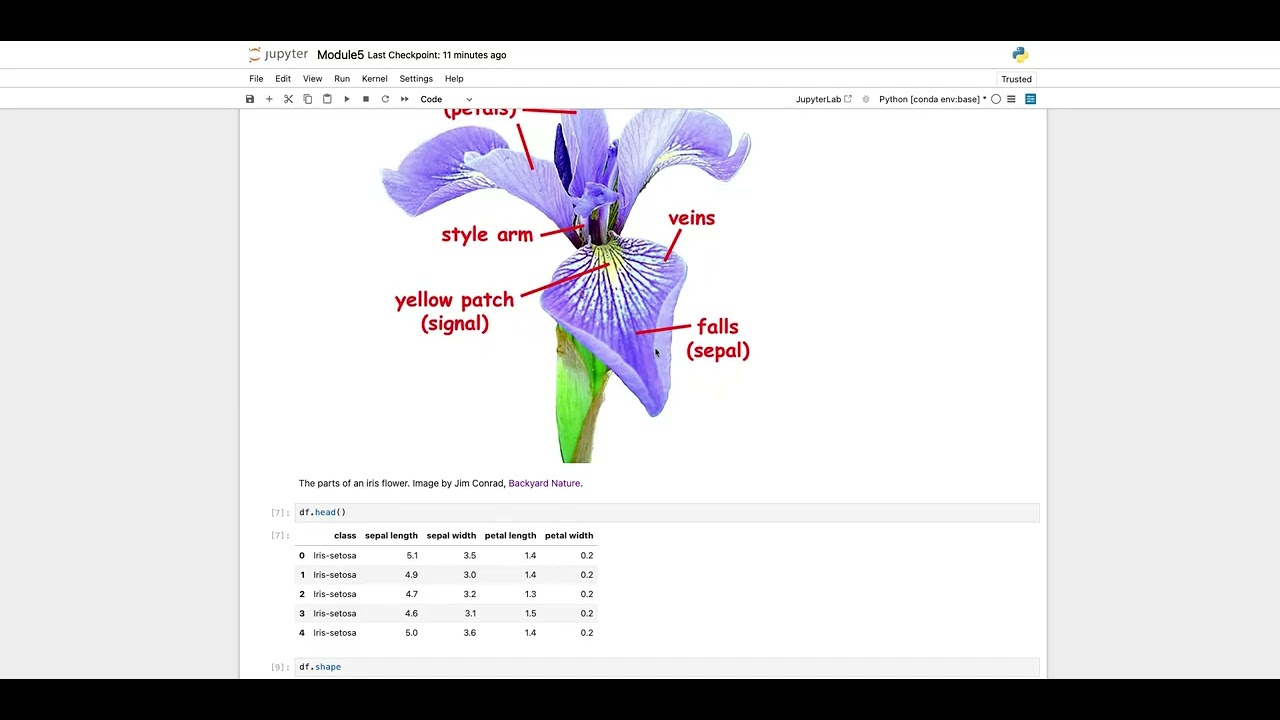
Task: Click sepal width value 3.6
Action: (470, 633)
